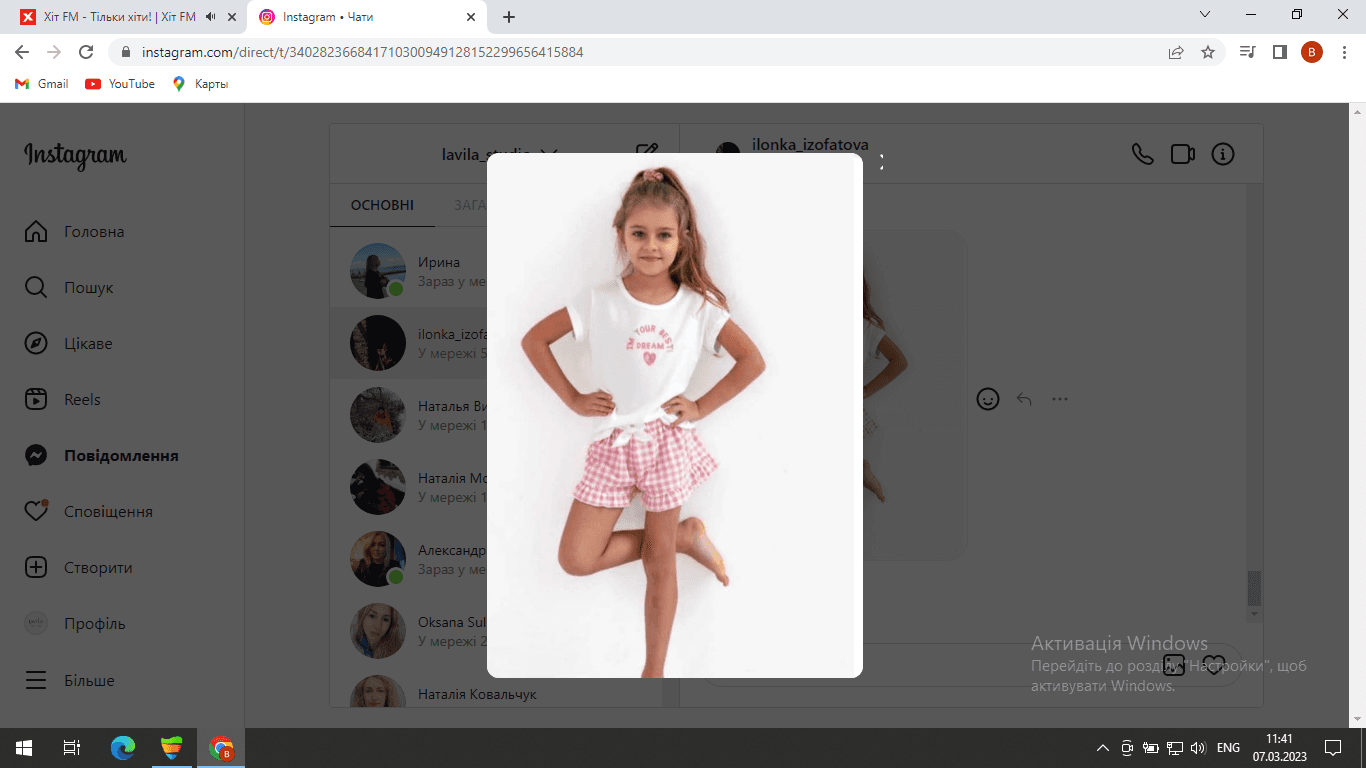Bookmark this page with star icon

1208,52
